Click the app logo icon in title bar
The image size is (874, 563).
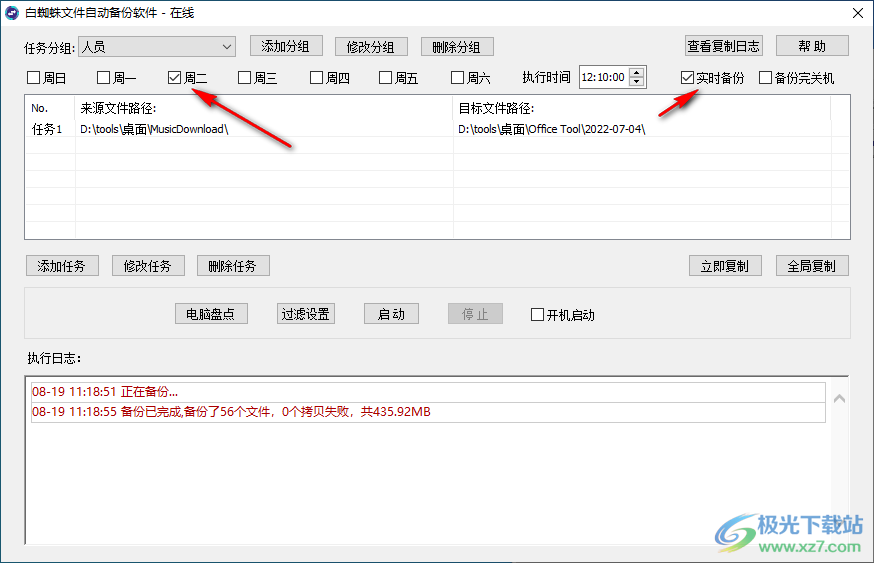pyautogui.click(x=12, y=12)
